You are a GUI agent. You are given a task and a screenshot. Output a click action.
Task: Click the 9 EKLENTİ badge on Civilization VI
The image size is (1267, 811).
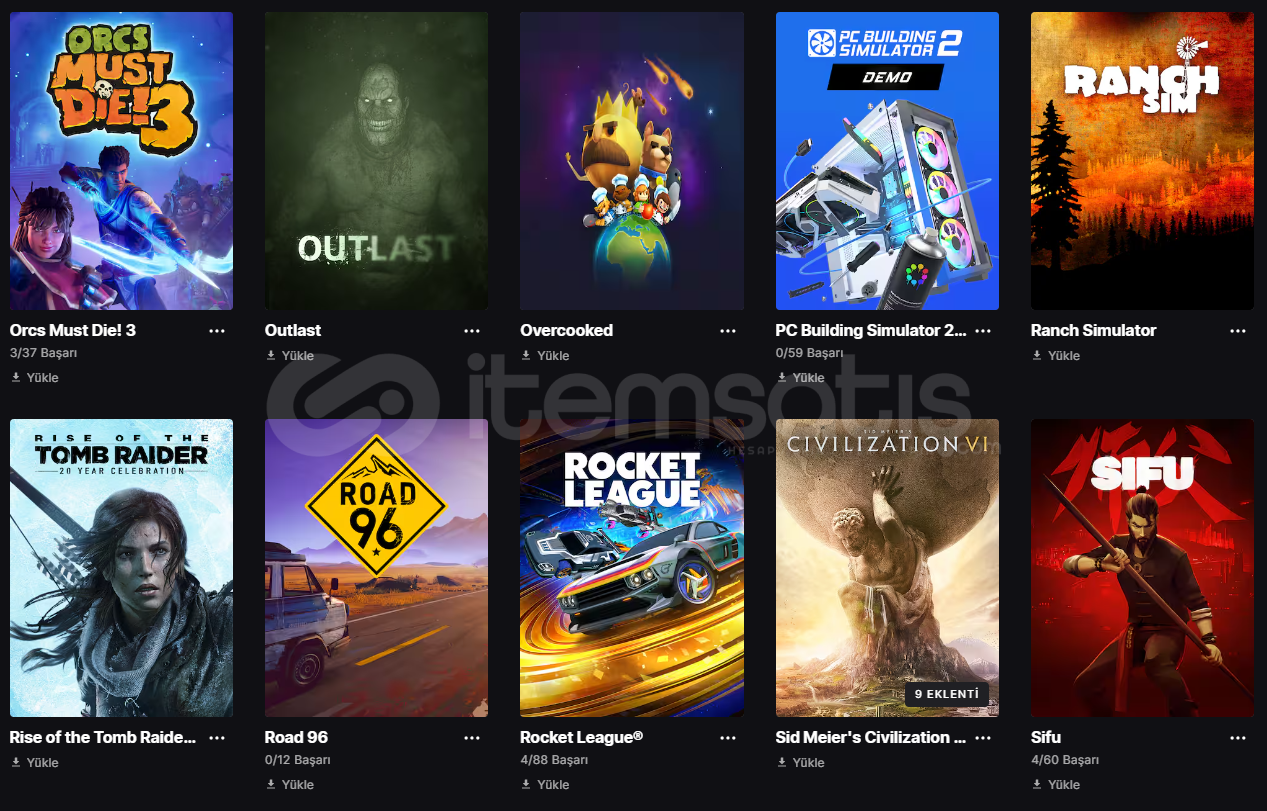pos(947,694)
